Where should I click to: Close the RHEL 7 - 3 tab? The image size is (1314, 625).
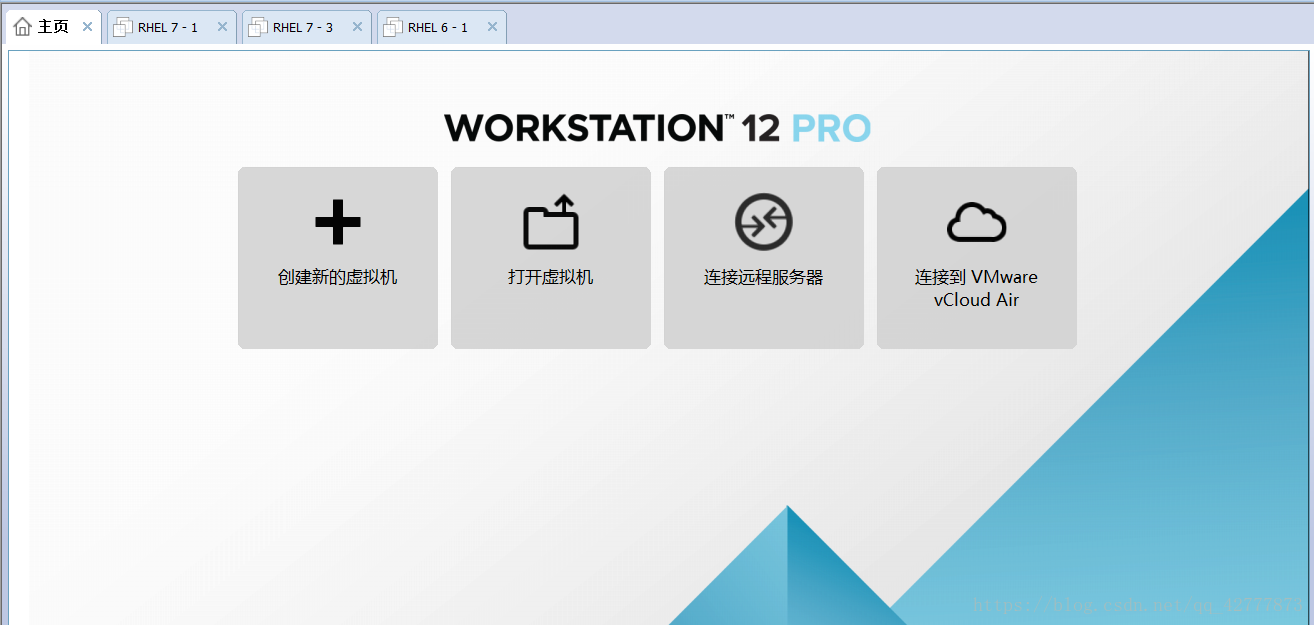pyautogui.click(x=357, y=27)
